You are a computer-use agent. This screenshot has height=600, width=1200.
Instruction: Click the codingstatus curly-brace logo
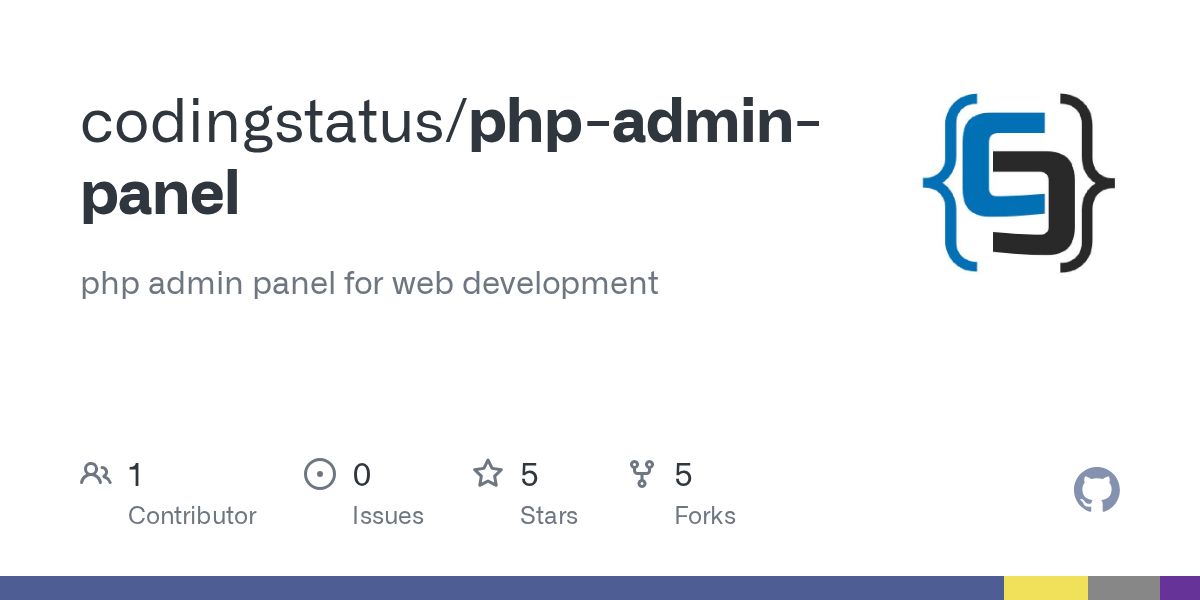pos(1018,183)
